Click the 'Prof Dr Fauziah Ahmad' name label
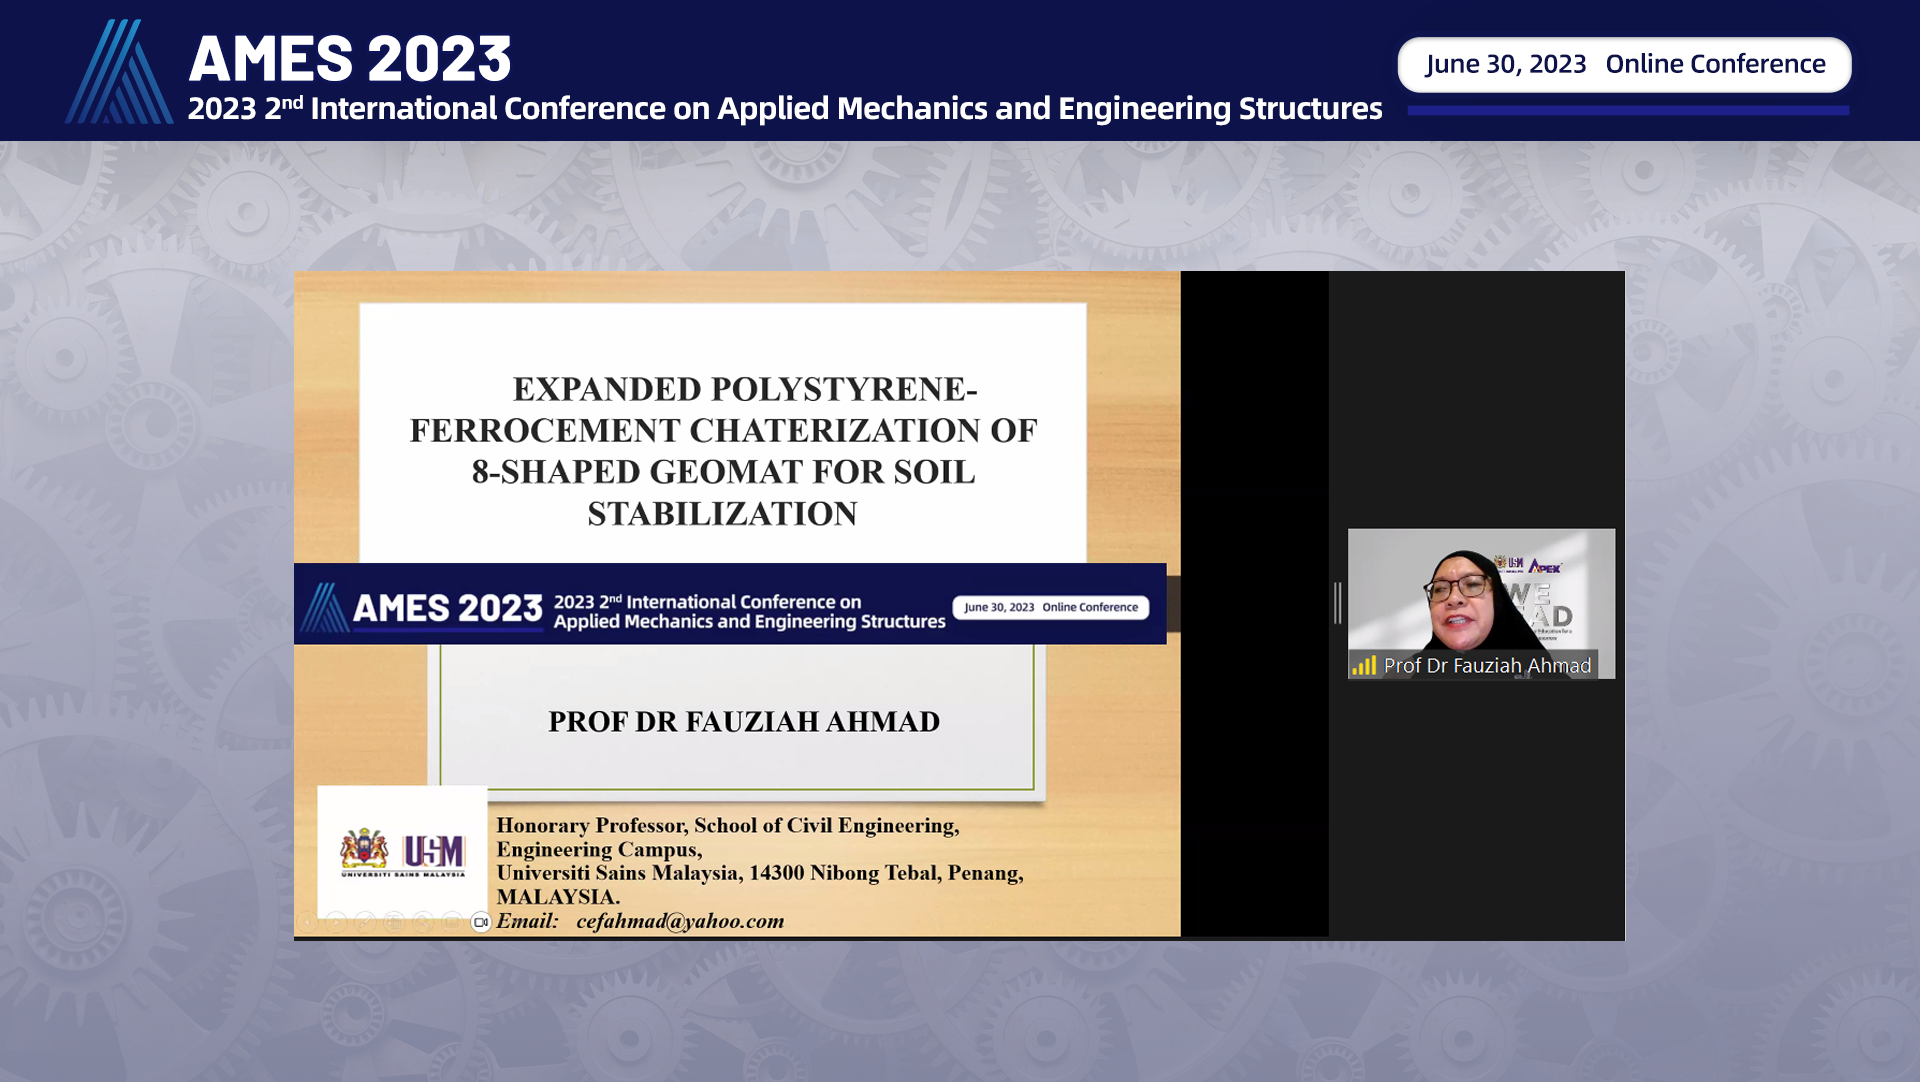The height and width of the screenshot is (1082, 1920). point(1487,665)
